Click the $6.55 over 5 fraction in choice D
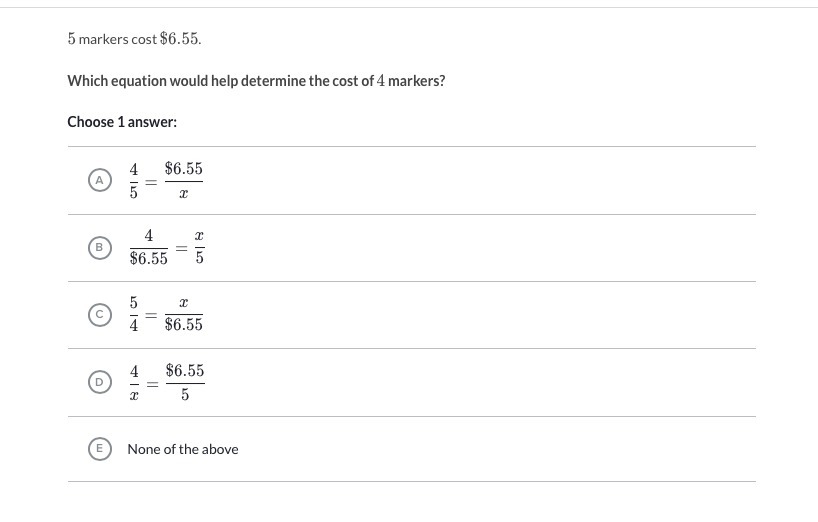This screenshot has height=522, width=818. click(x=185, y=382)
